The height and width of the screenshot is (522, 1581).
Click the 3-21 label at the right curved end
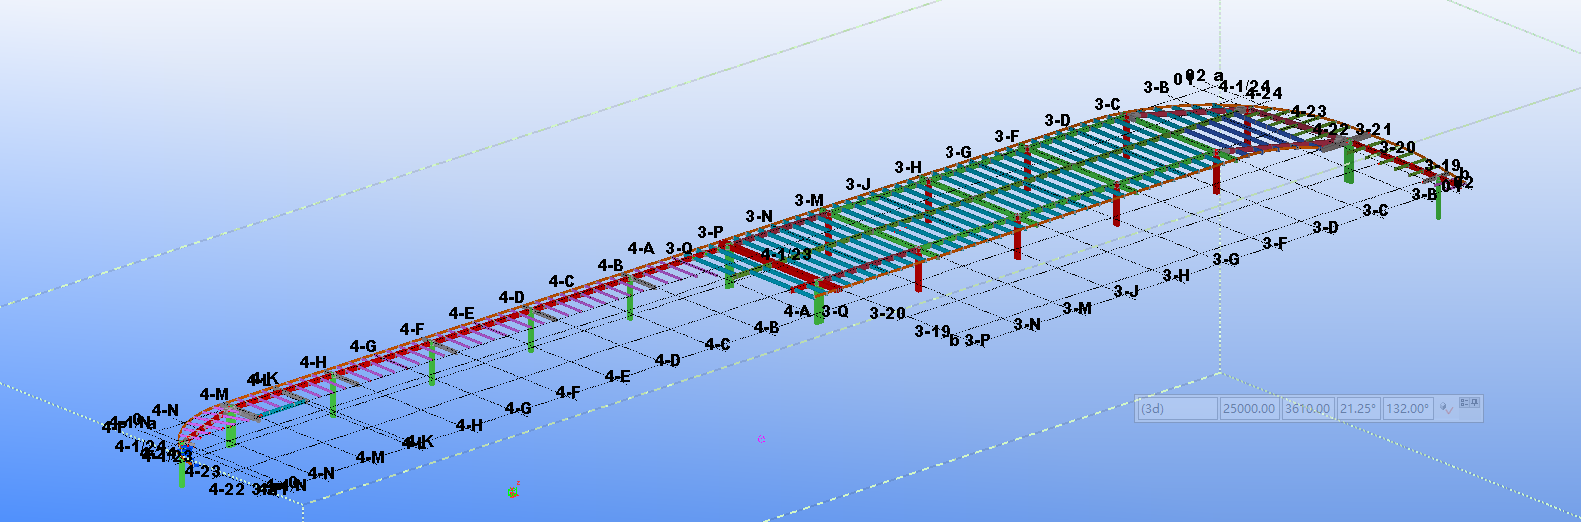1373,129
